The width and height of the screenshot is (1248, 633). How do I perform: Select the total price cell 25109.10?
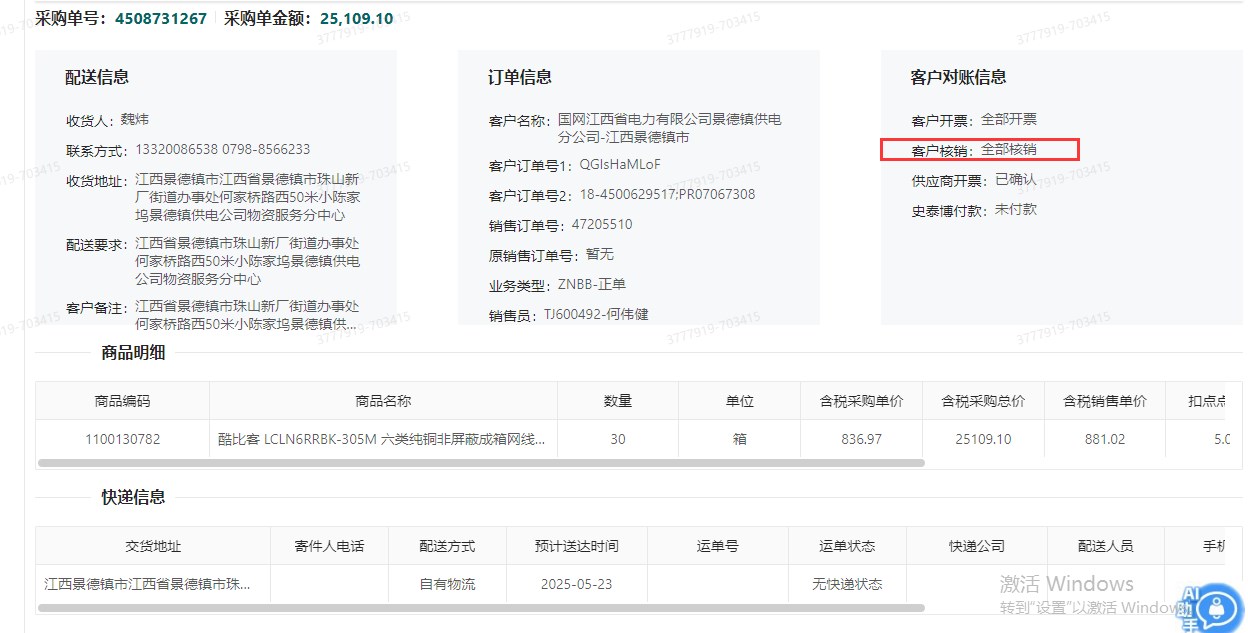tap(983, 439)
